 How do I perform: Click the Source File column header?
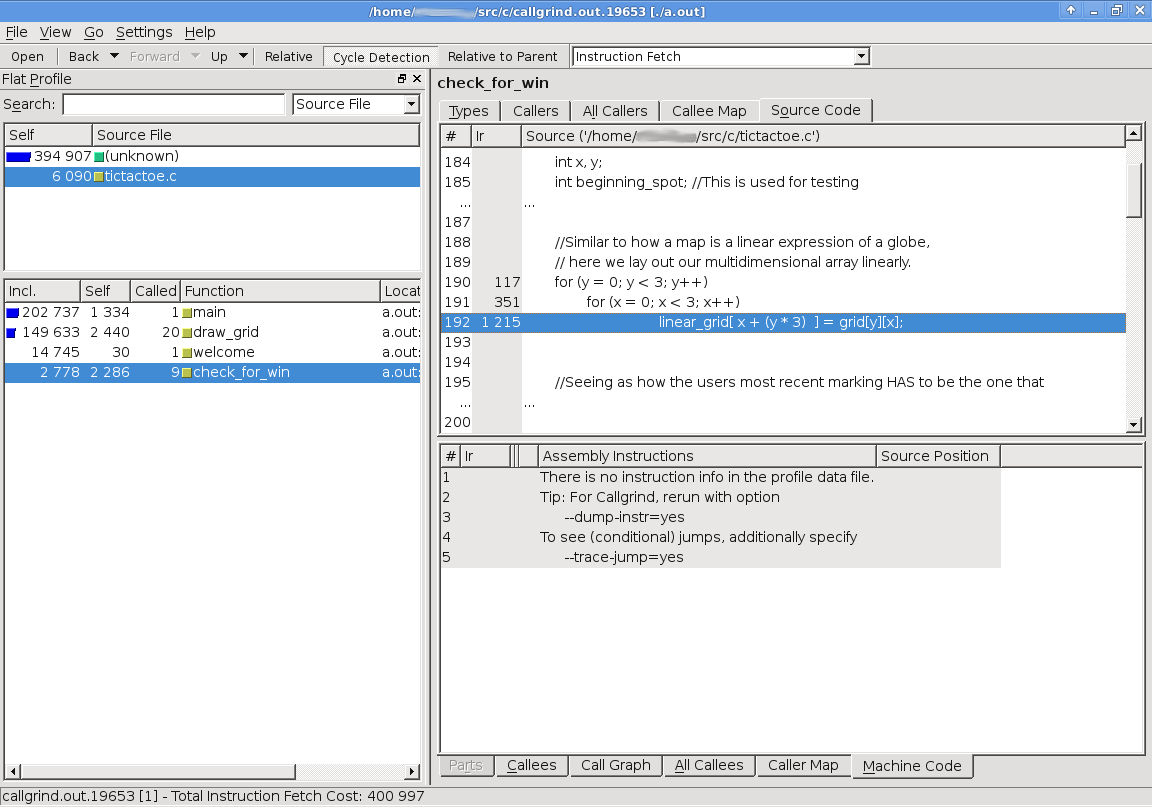(x=256, y=135)
